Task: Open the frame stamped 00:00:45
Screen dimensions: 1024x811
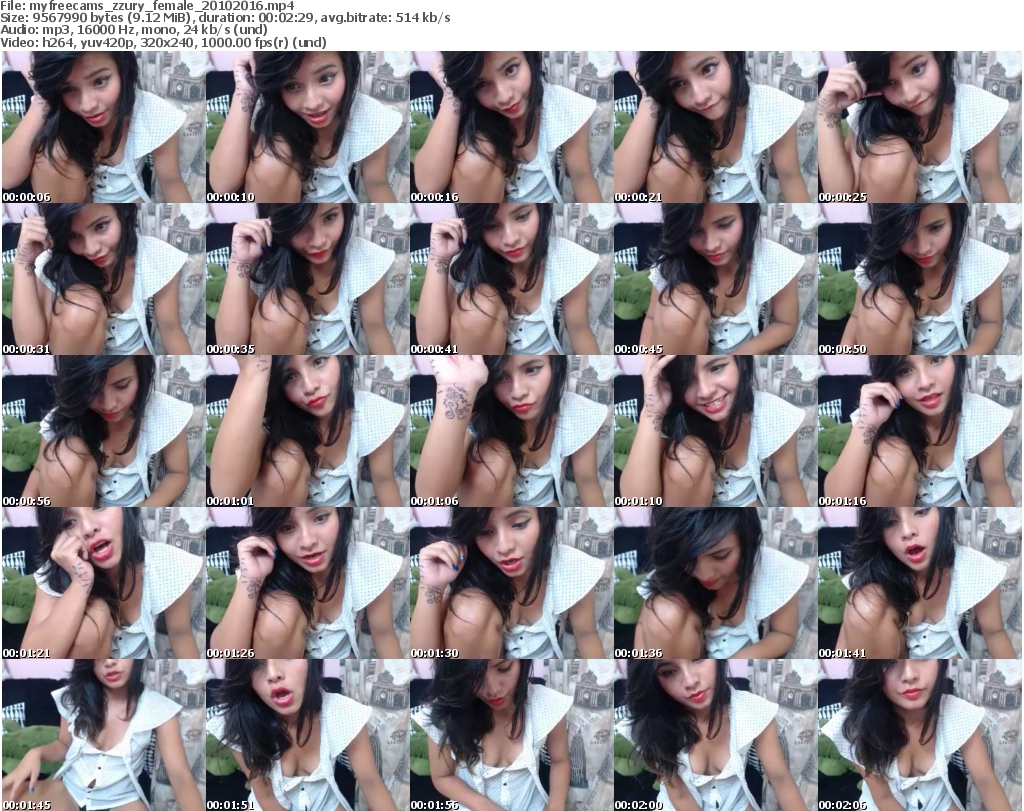Action: pos(715,279)
